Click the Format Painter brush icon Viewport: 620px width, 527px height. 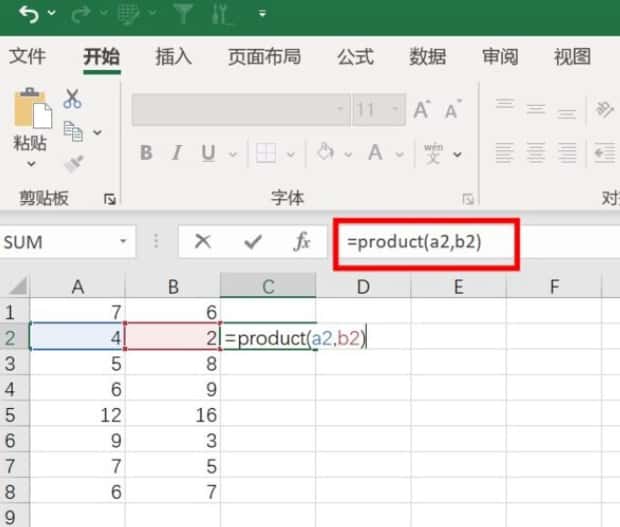[73, 163]
